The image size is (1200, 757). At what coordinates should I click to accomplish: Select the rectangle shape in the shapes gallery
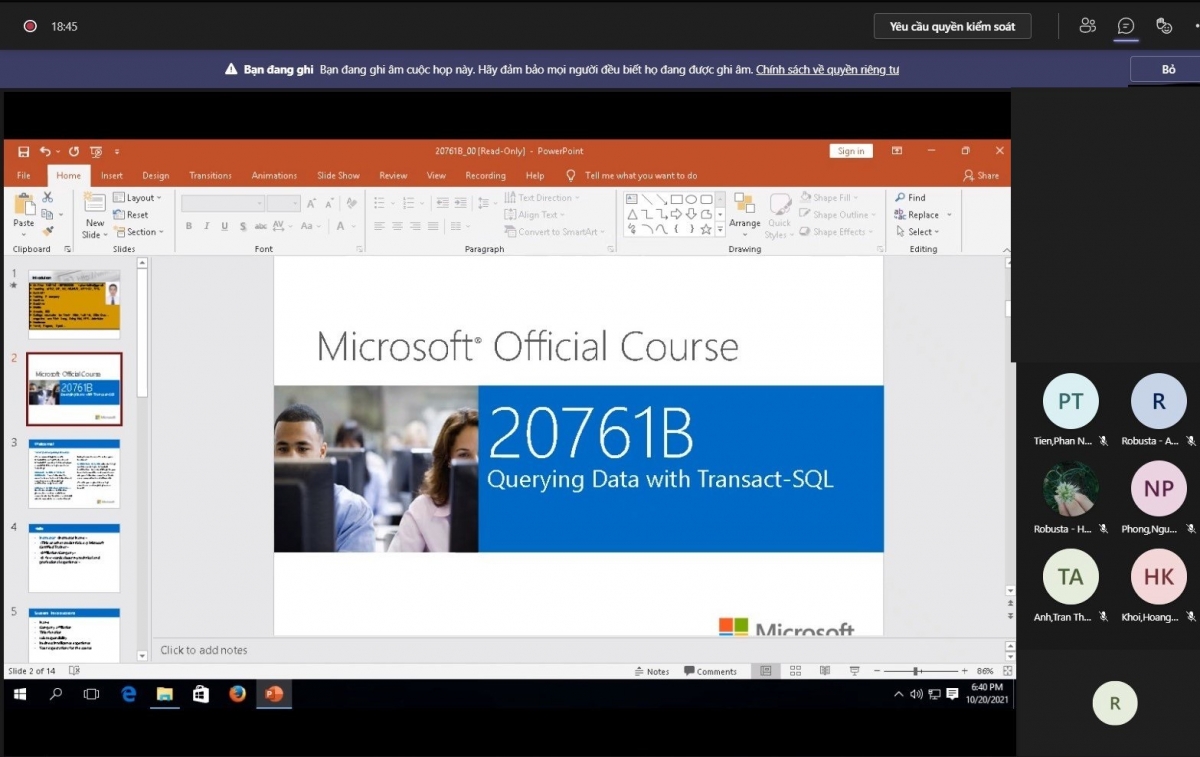tap(676, 199)
